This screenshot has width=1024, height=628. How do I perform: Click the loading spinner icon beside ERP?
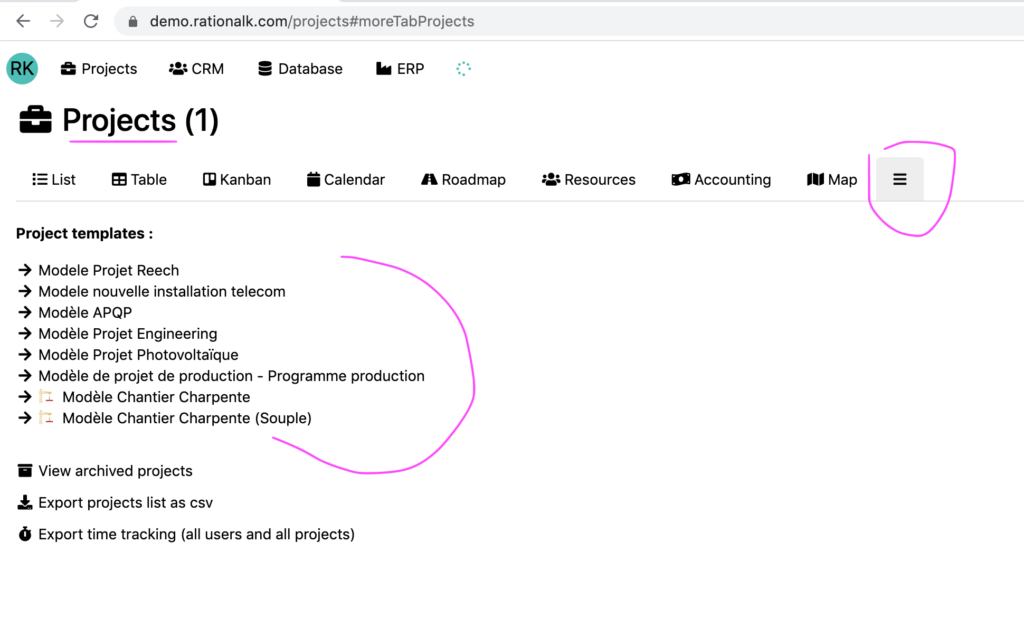[x=463, y=68]
